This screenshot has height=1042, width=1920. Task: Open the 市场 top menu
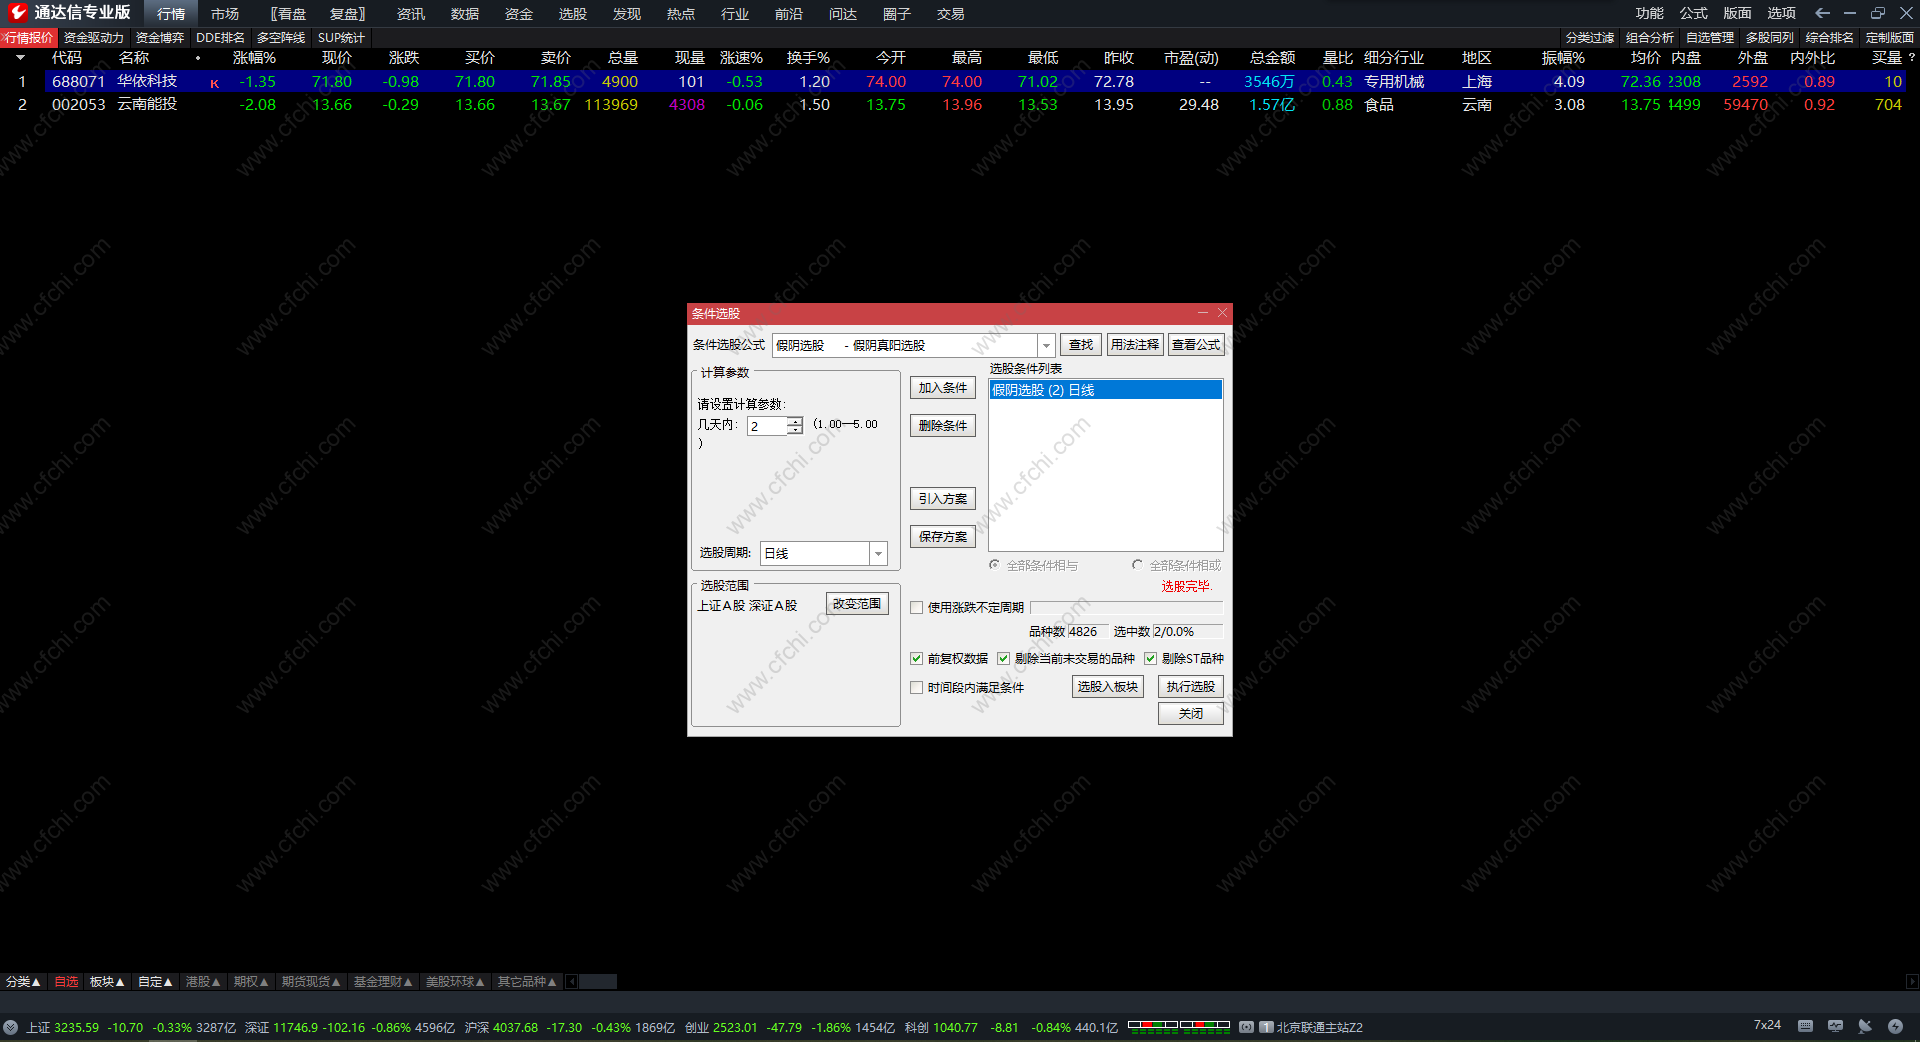pyautogui.click(x=225, y=14)
